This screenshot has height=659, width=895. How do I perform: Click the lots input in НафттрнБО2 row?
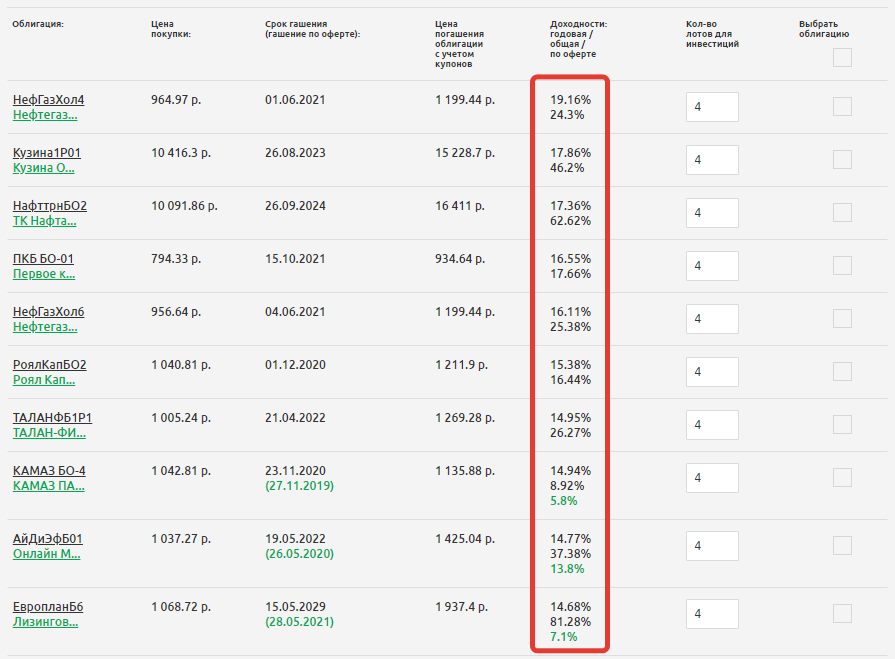712,213
